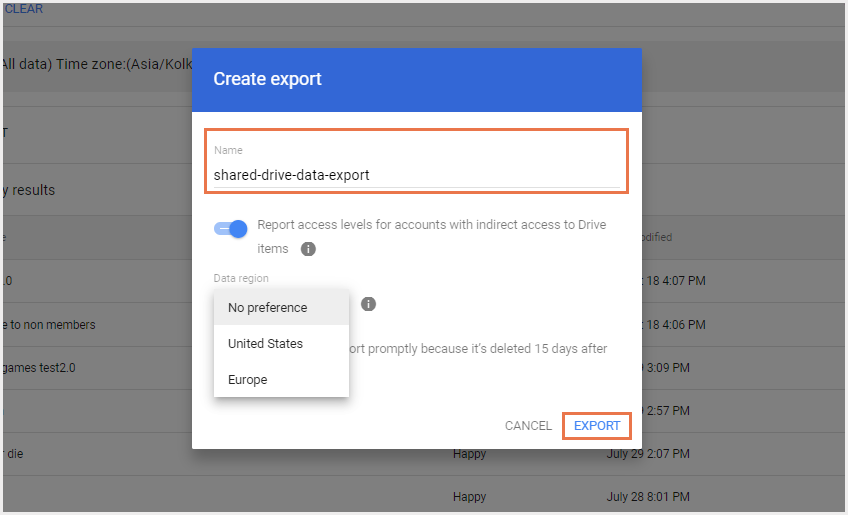
Task: Click the Happy cell in July 28 row
Action: (469, 497)
